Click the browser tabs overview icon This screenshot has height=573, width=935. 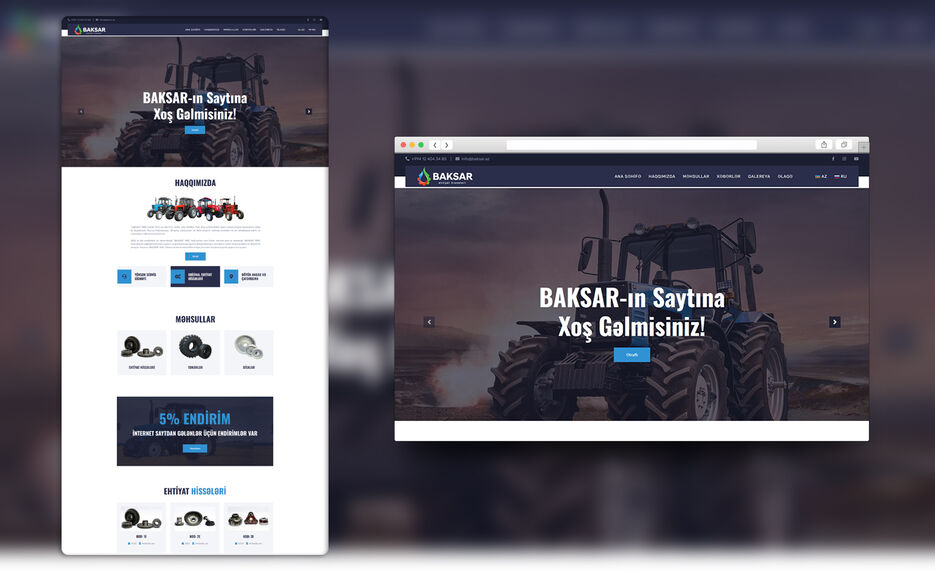pos(844,144)
